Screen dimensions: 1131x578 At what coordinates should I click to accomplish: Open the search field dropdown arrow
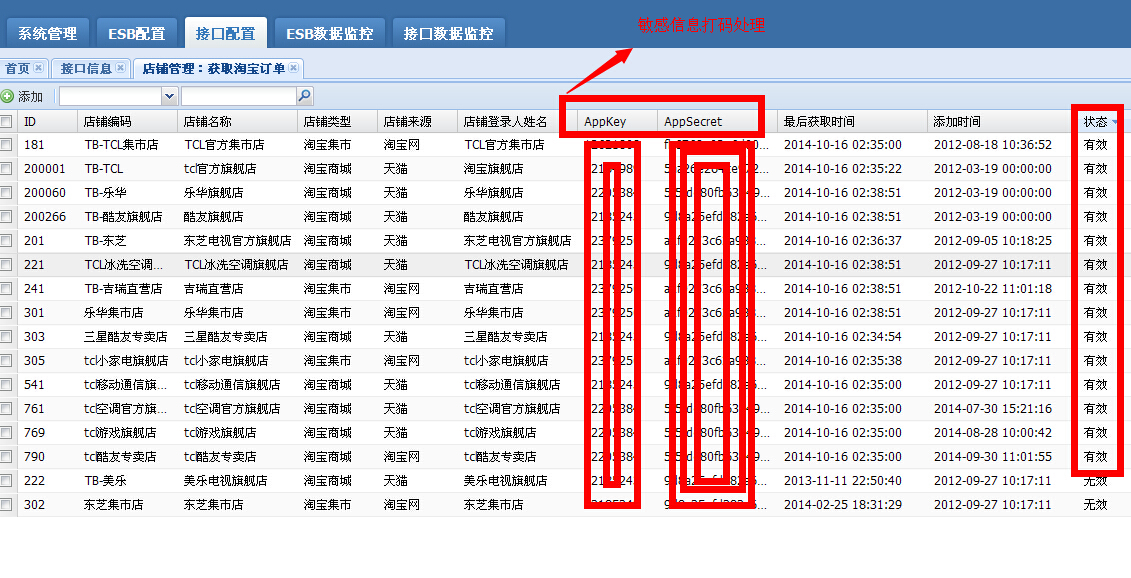click(170, 95)
